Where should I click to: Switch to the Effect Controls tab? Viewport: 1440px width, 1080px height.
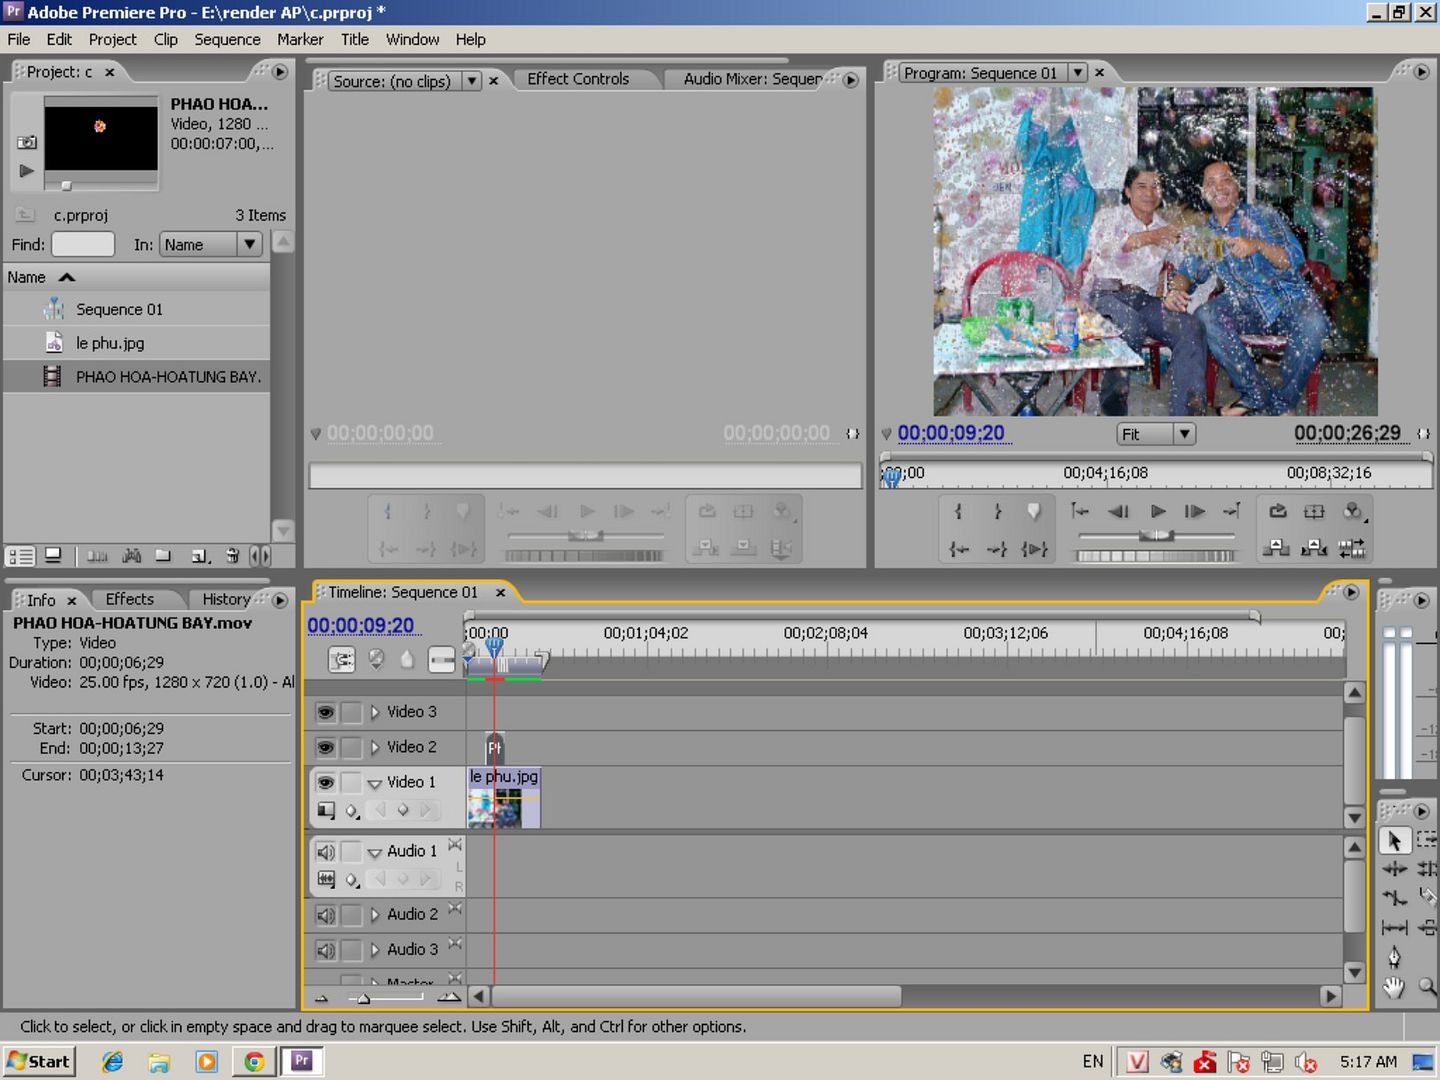578,79
